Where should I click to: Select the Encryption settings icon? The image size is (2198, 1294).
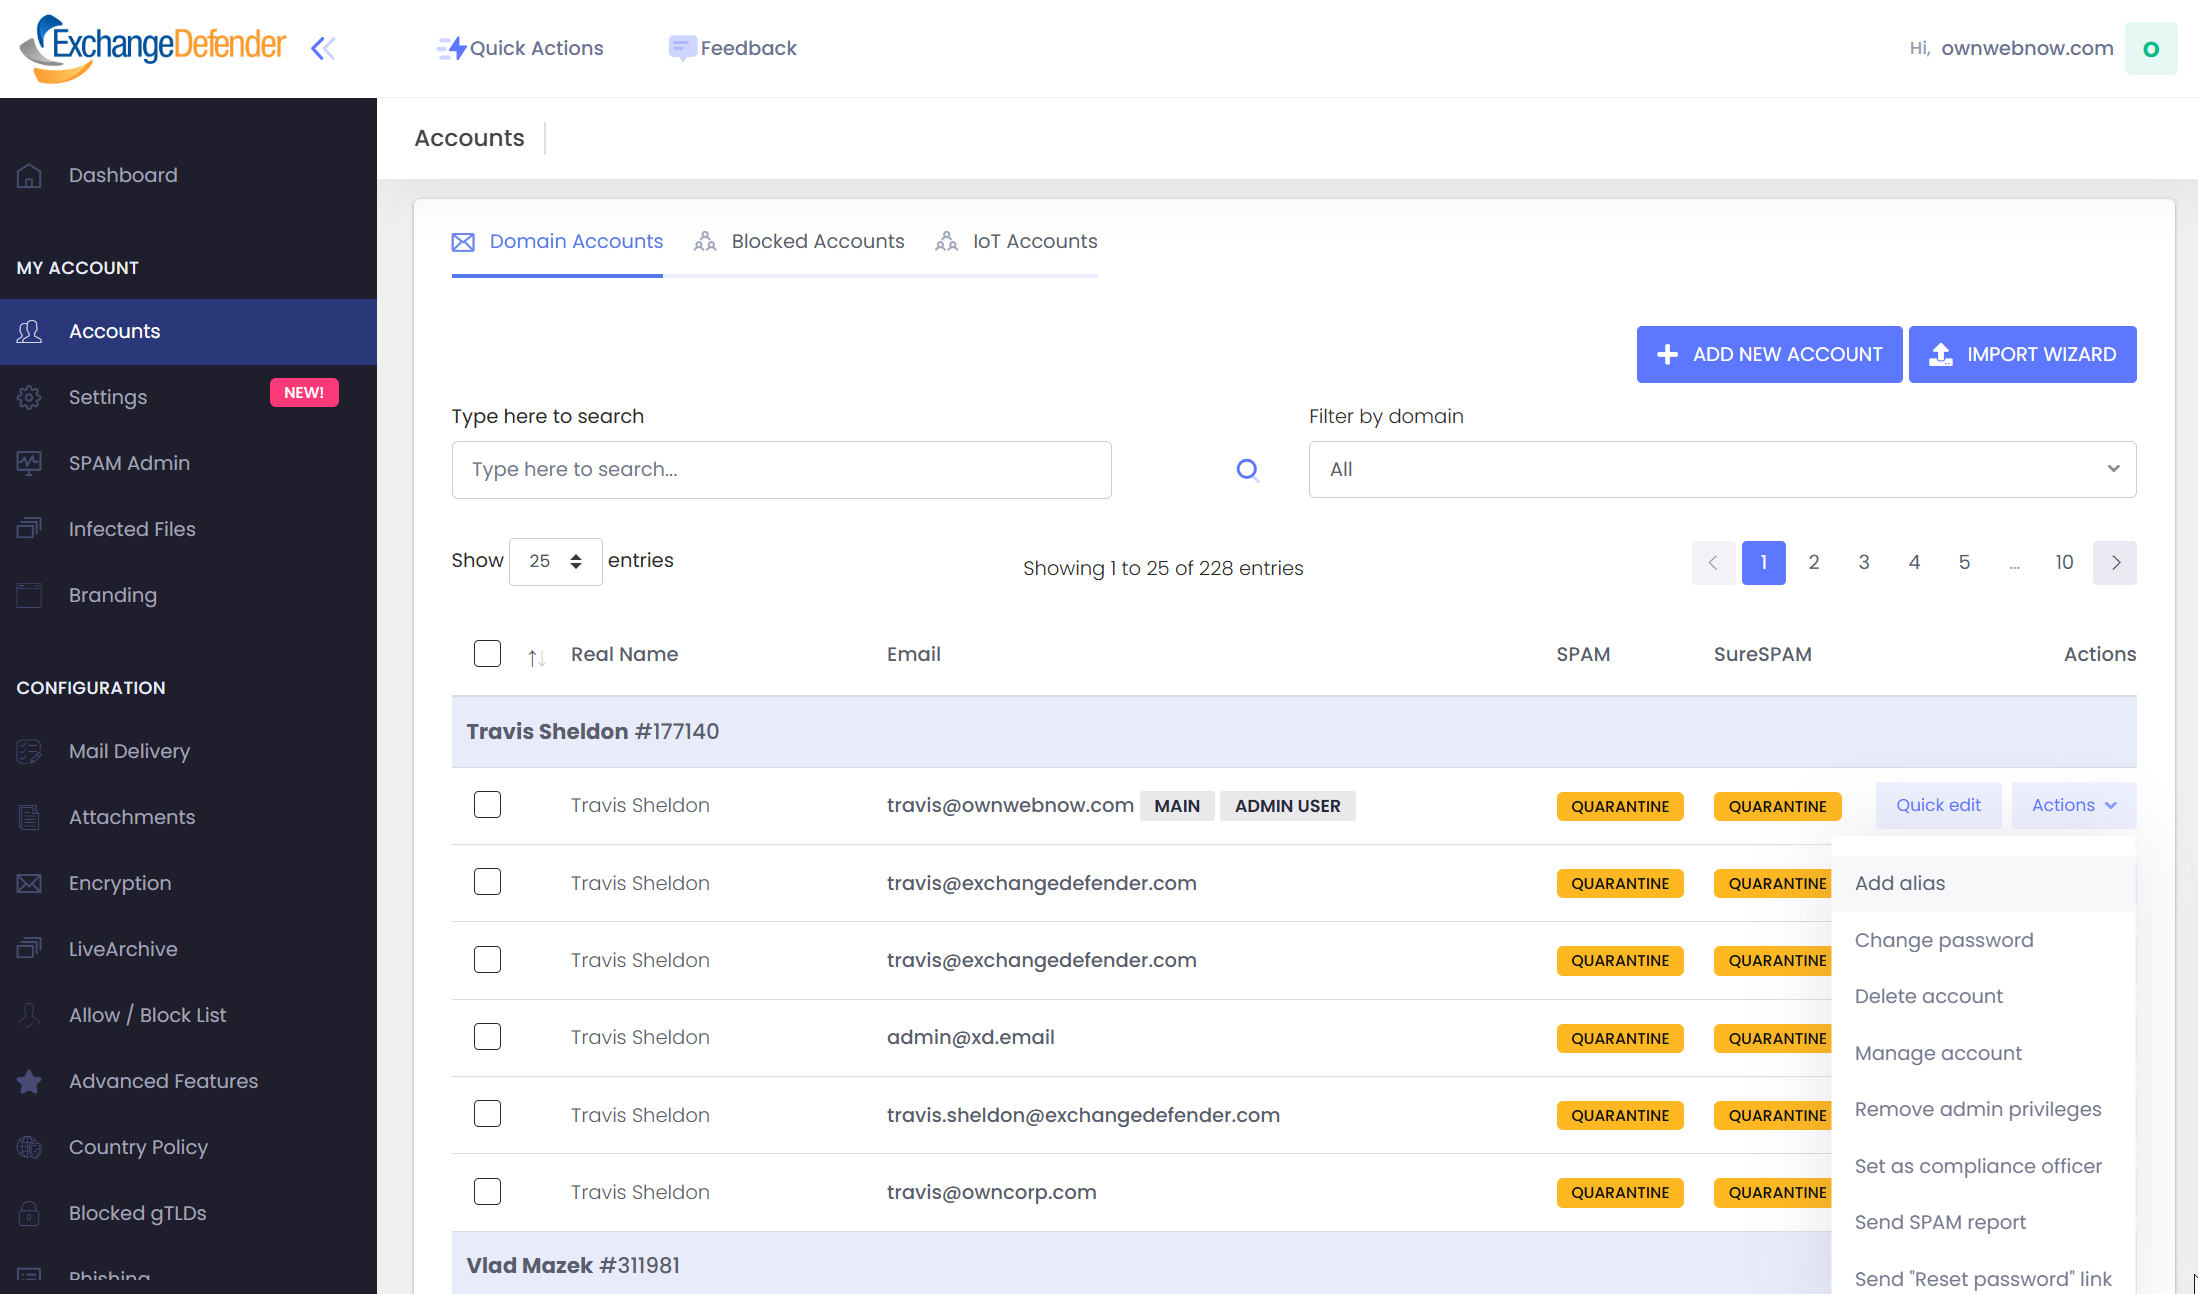tap(29, 883)
